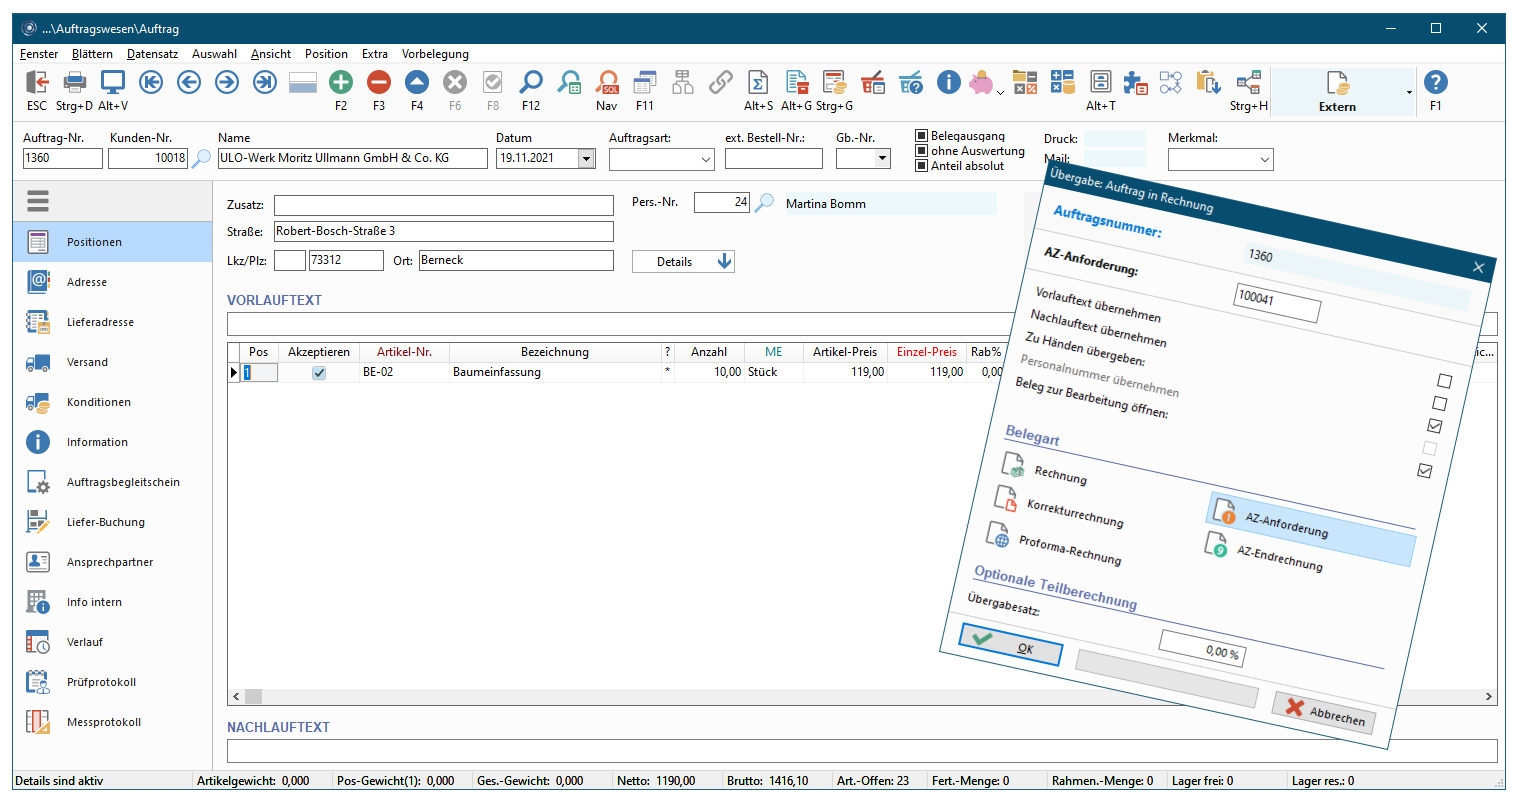Click the green F2 add record icon
Image resolution: width=1521 pixels, height=810 pixels.
point(341,83)
